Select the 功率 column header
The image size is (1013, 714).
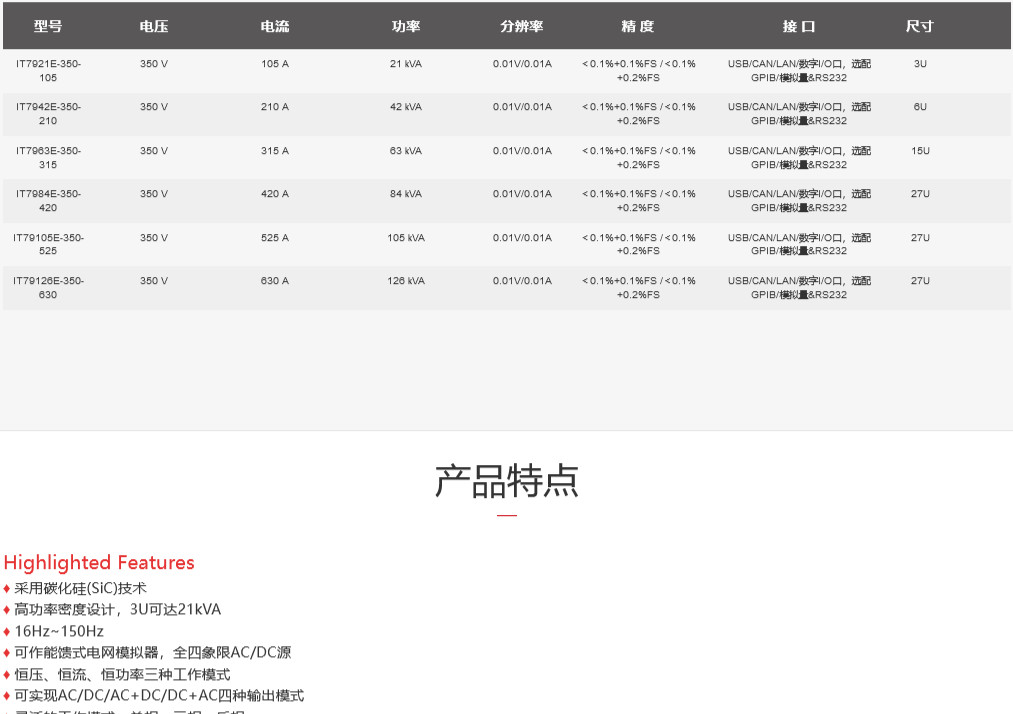point(406,27)
